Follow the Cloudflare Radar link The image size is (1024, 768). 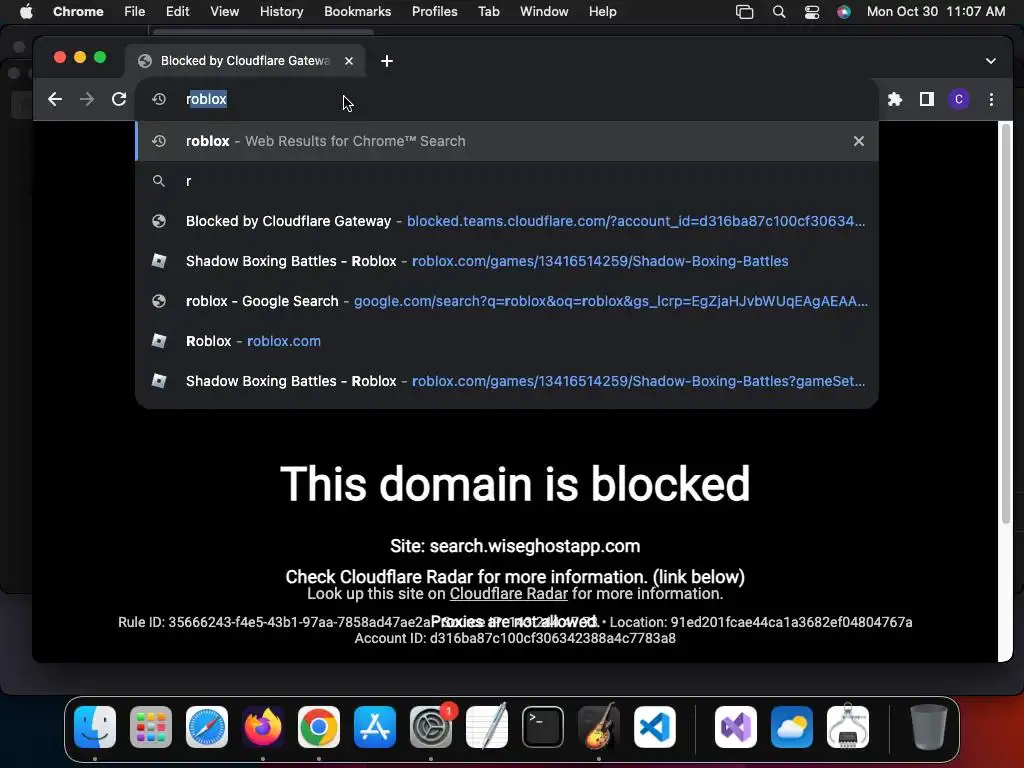pyautogui.click(x=508, y=594)
